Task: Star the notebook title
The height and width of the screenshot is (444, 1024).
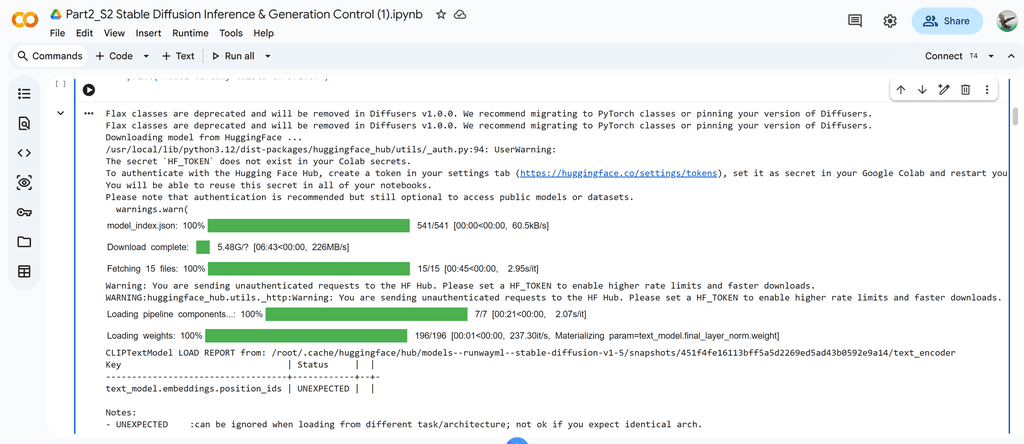Action: click(x=441, y=15)
